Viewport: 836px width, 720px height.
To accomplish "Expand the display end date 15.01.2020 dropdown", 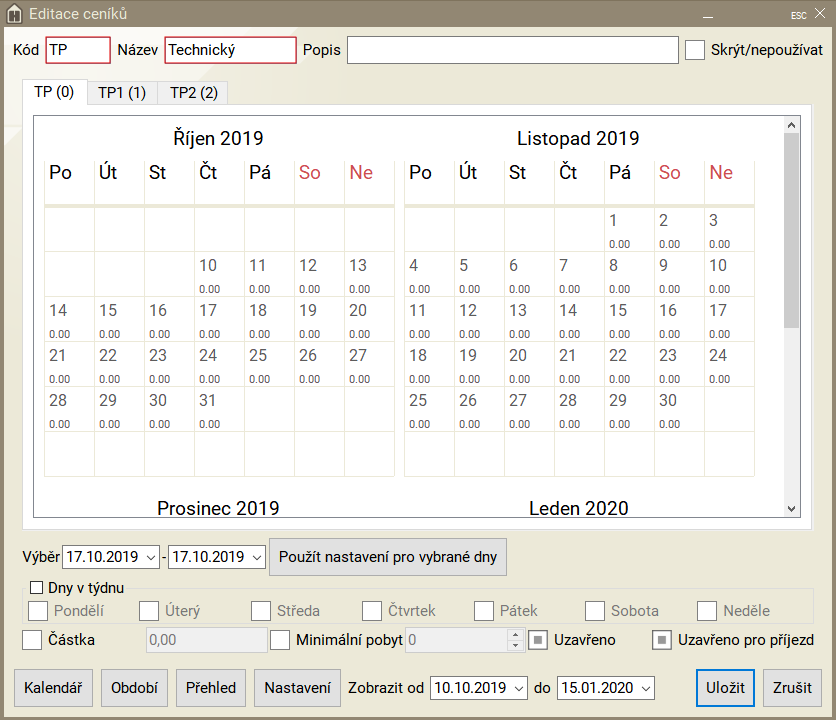I will (x=645, y=688).
